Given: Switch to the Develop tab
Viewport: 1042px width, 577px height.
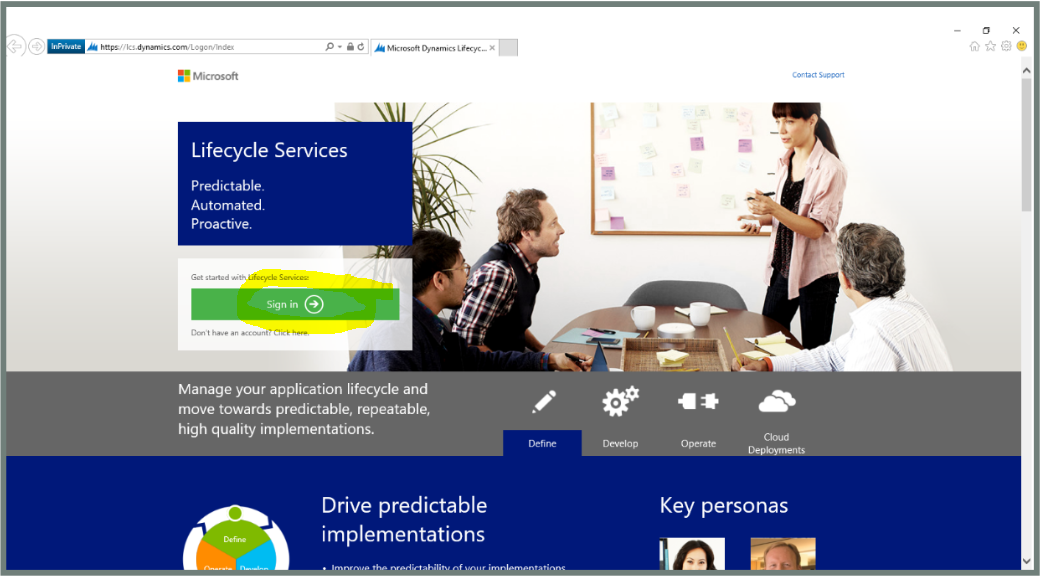Looking at the screenshot, I should [x=620, y=443].
